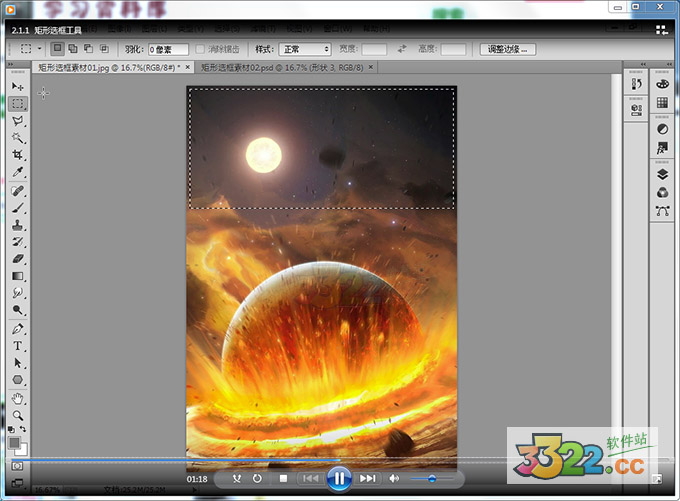The image size is (680, 501).
Task: Enable Add to selection mode
Action: pyautogui.click(x=72, y=48)
